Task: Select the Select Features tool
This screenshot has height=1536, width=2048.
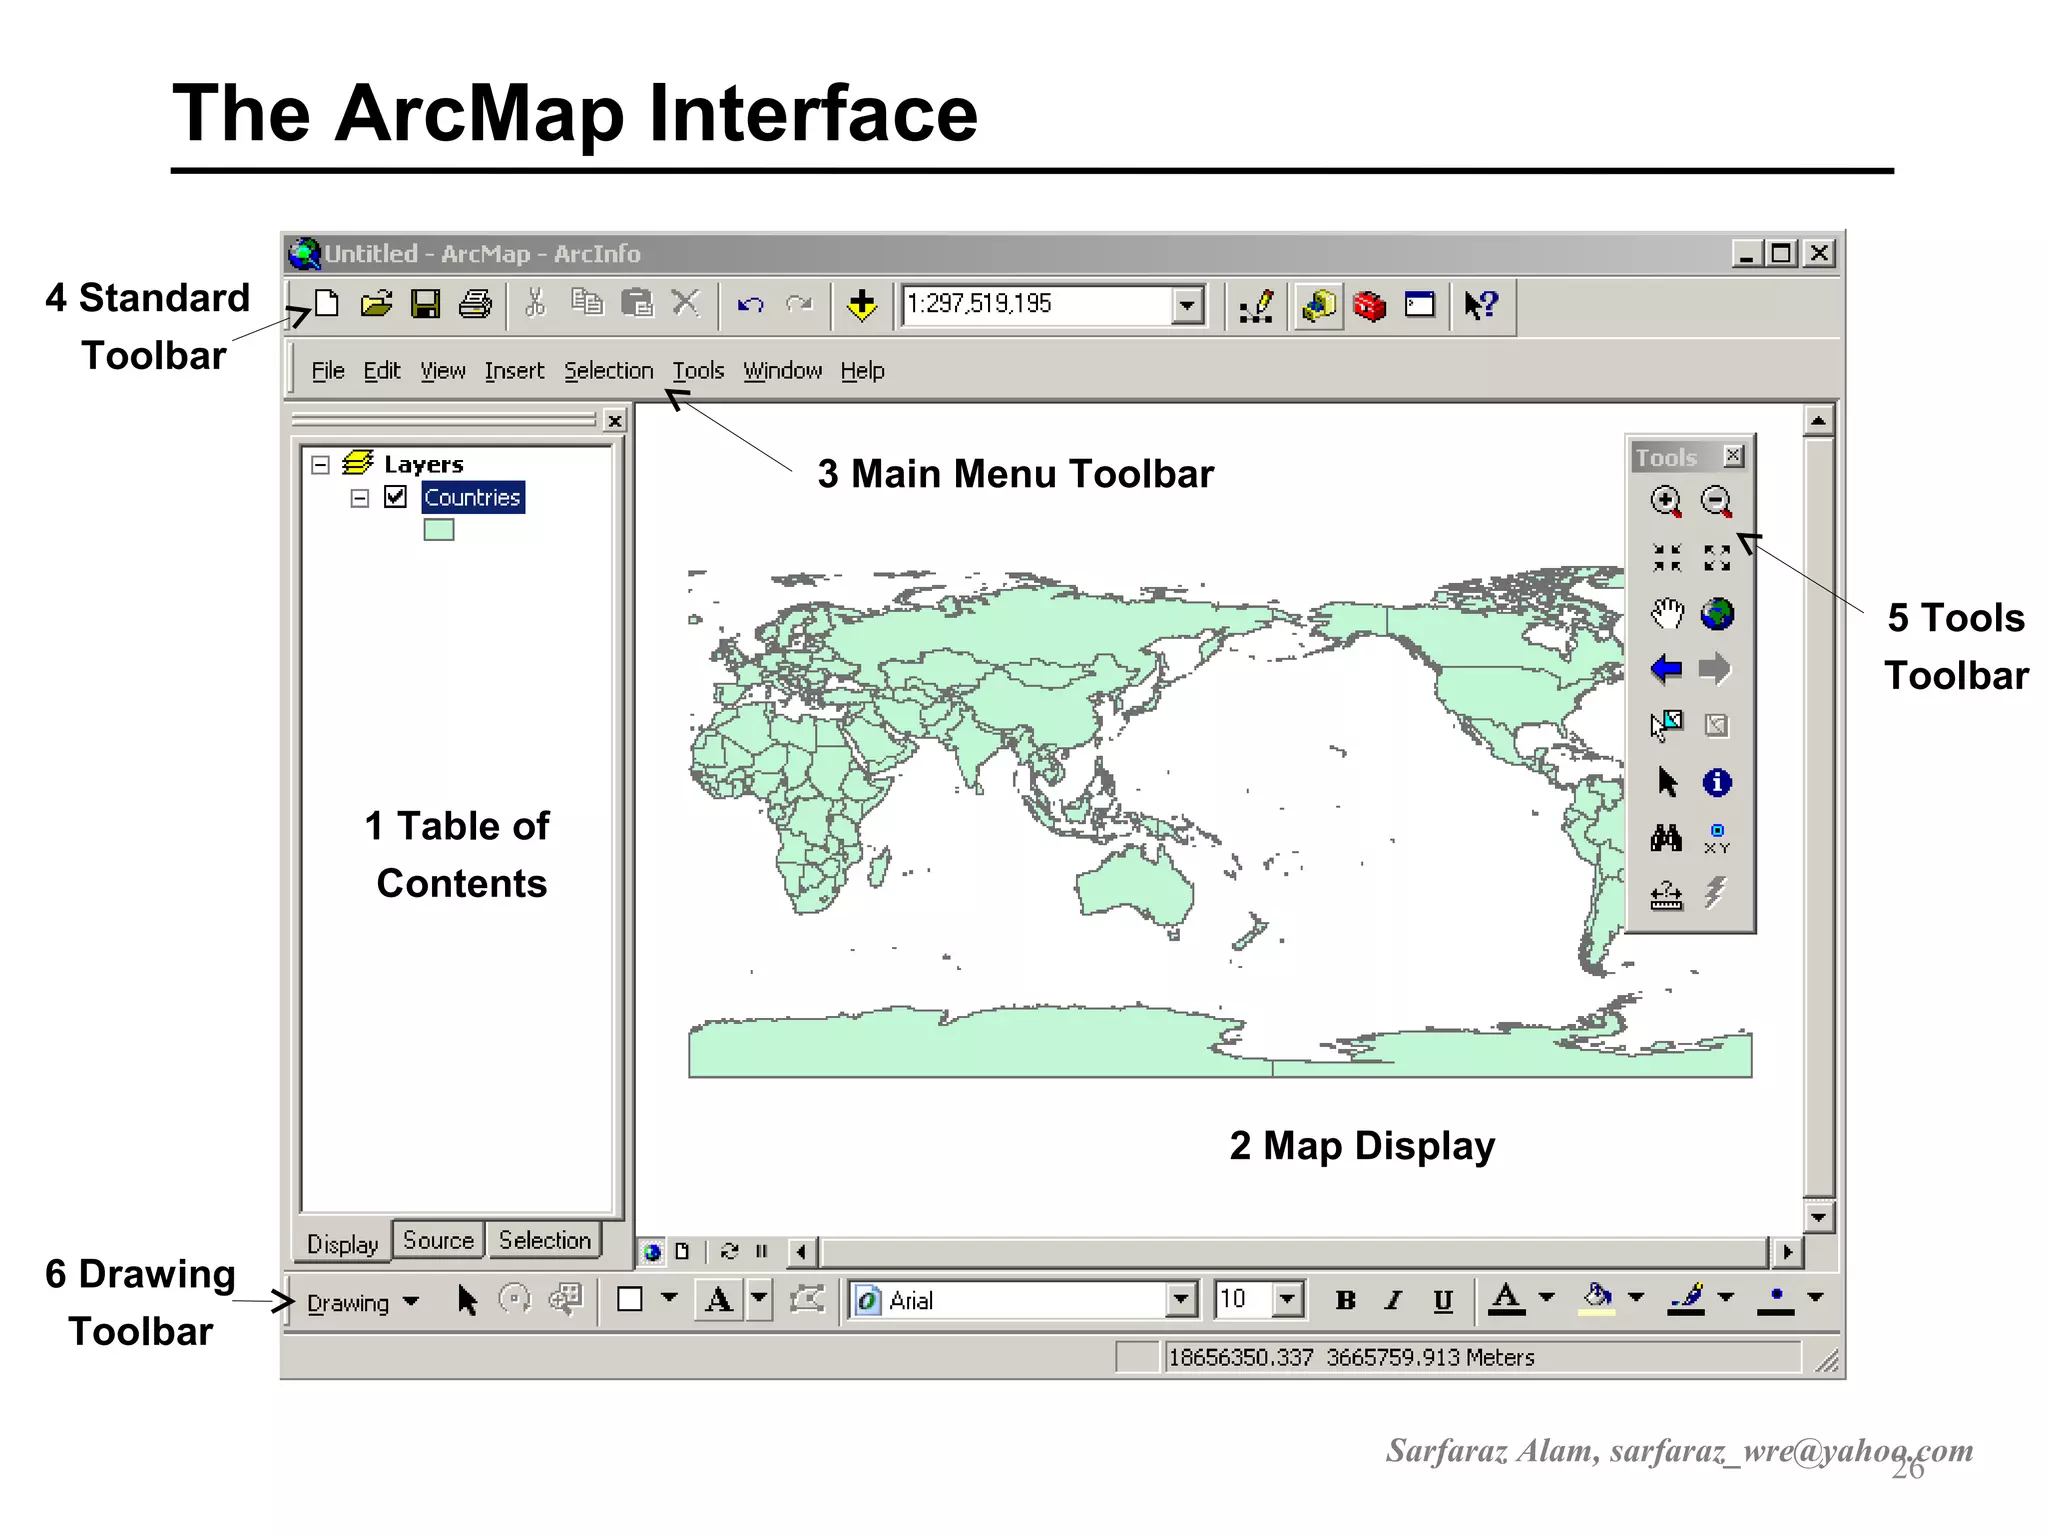Action: [1666, 725]
